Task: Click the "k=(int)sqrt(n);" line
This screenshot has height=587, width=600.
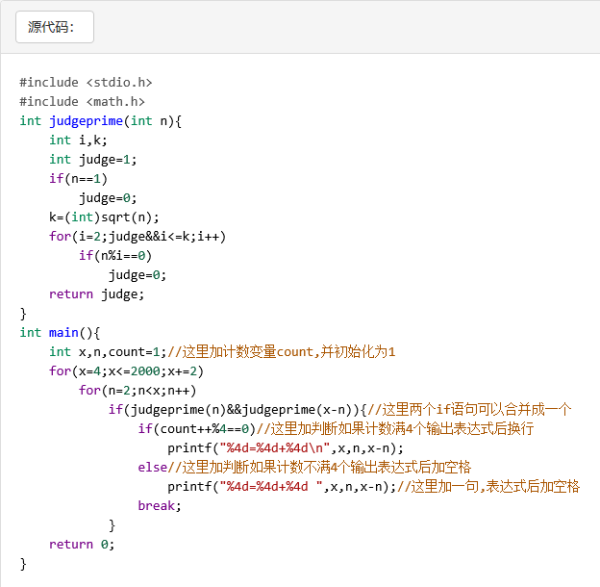Action: 104,217
